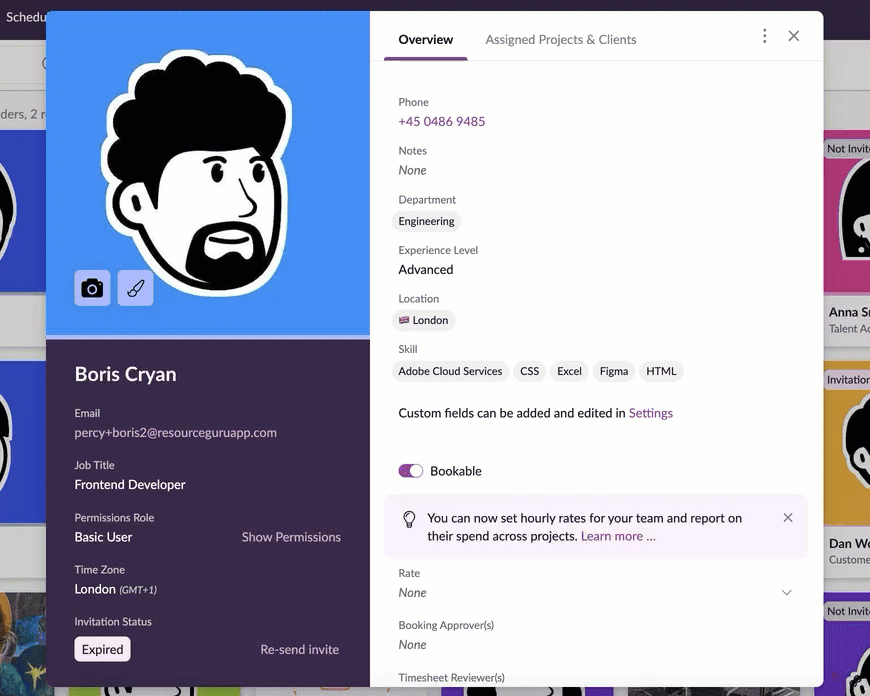Open the paintbrush color customization icon
The height and width of the screenshot is (696, 870).
point(135,288)
